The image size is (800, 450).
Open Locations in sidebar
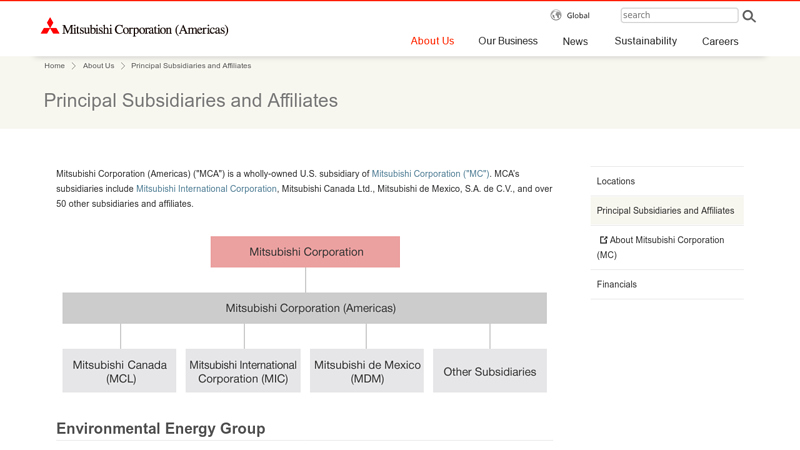(667, 181)
